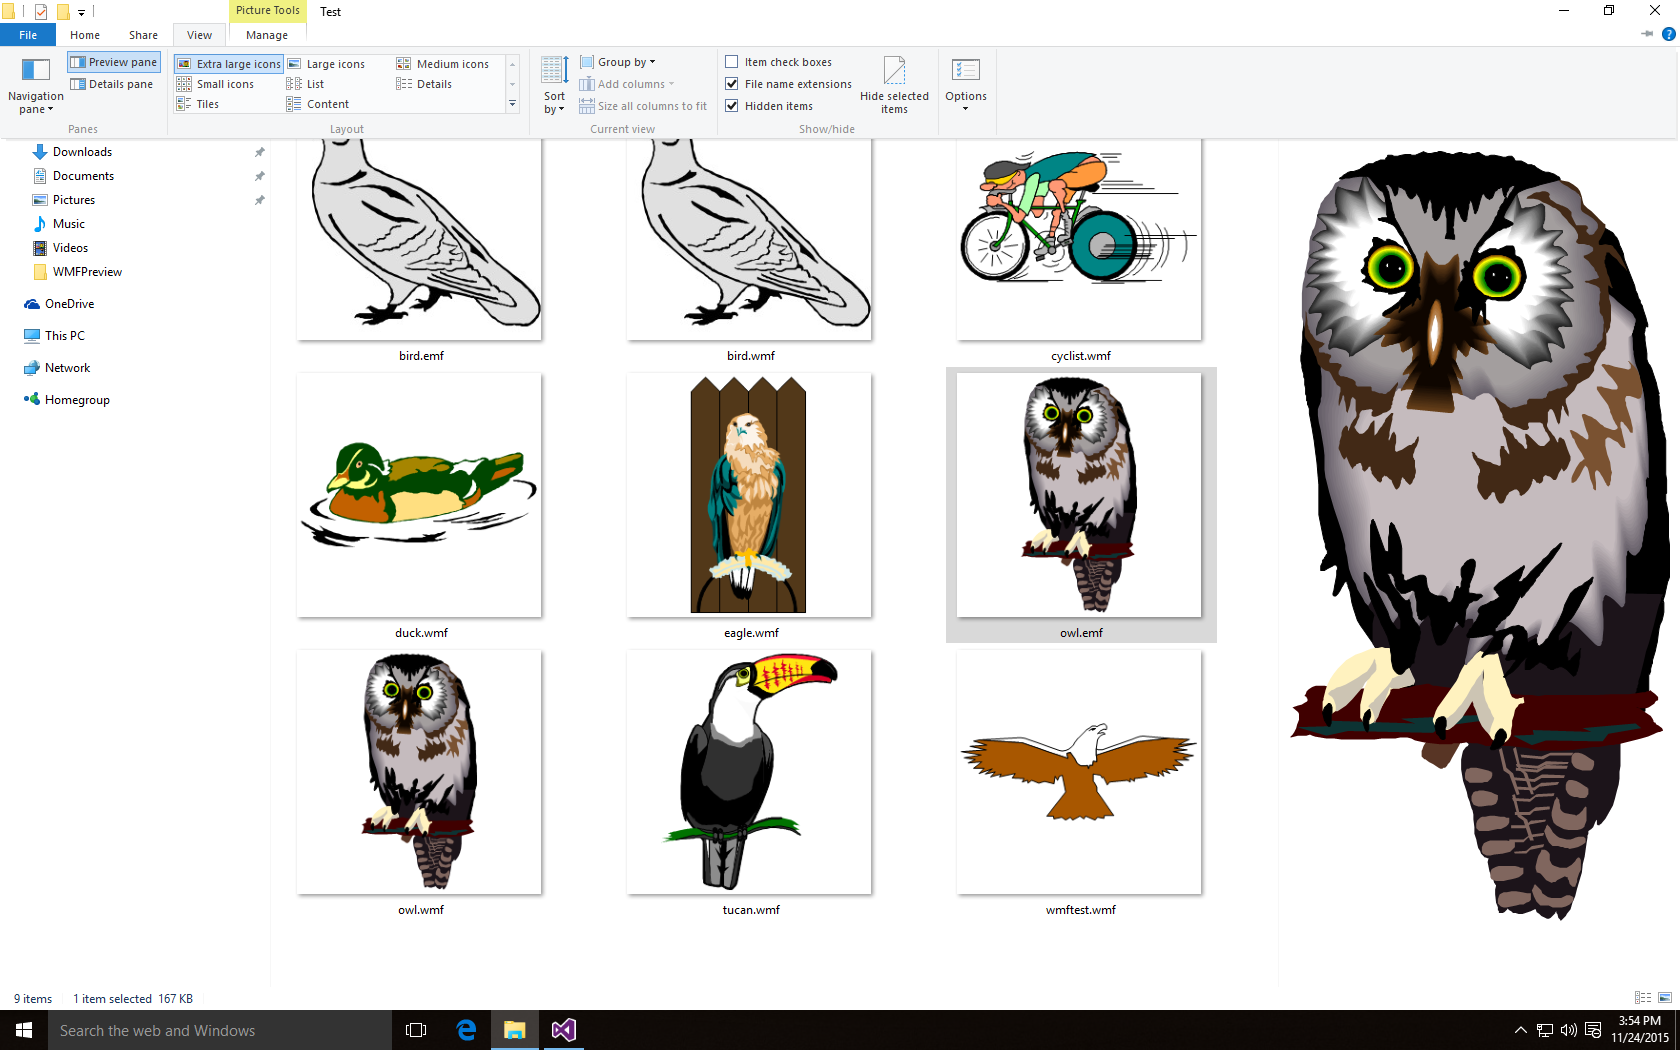
Task: Select the View ribbon tab
Action: point(200,35)
